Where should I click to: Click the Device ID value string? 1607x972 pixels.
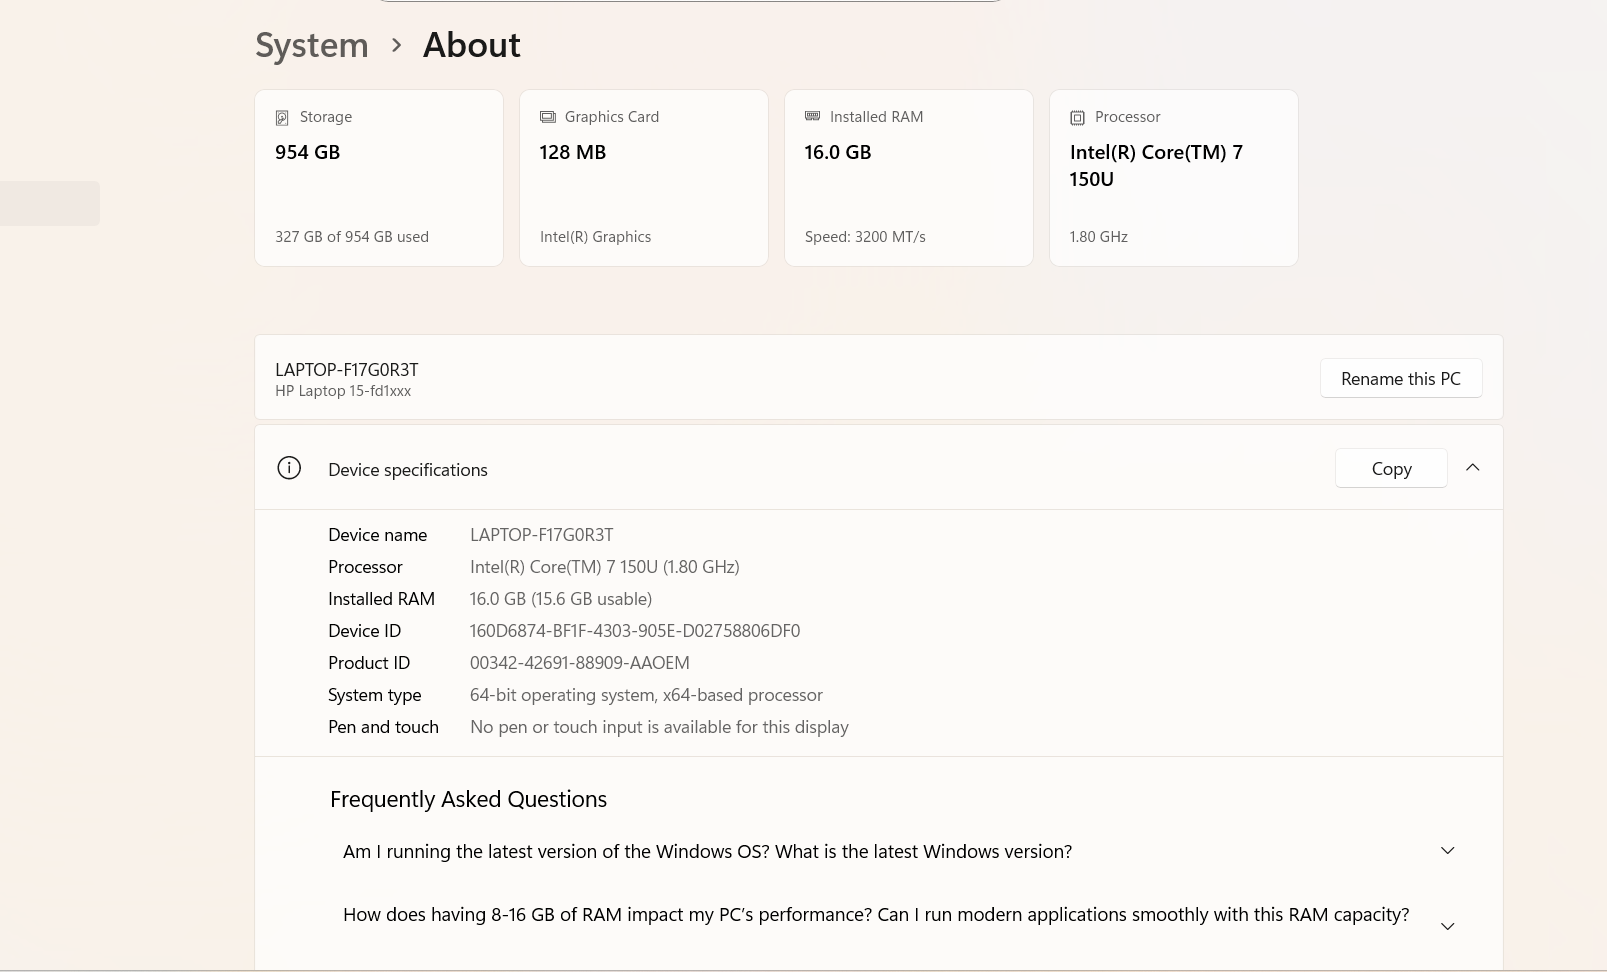635,631
